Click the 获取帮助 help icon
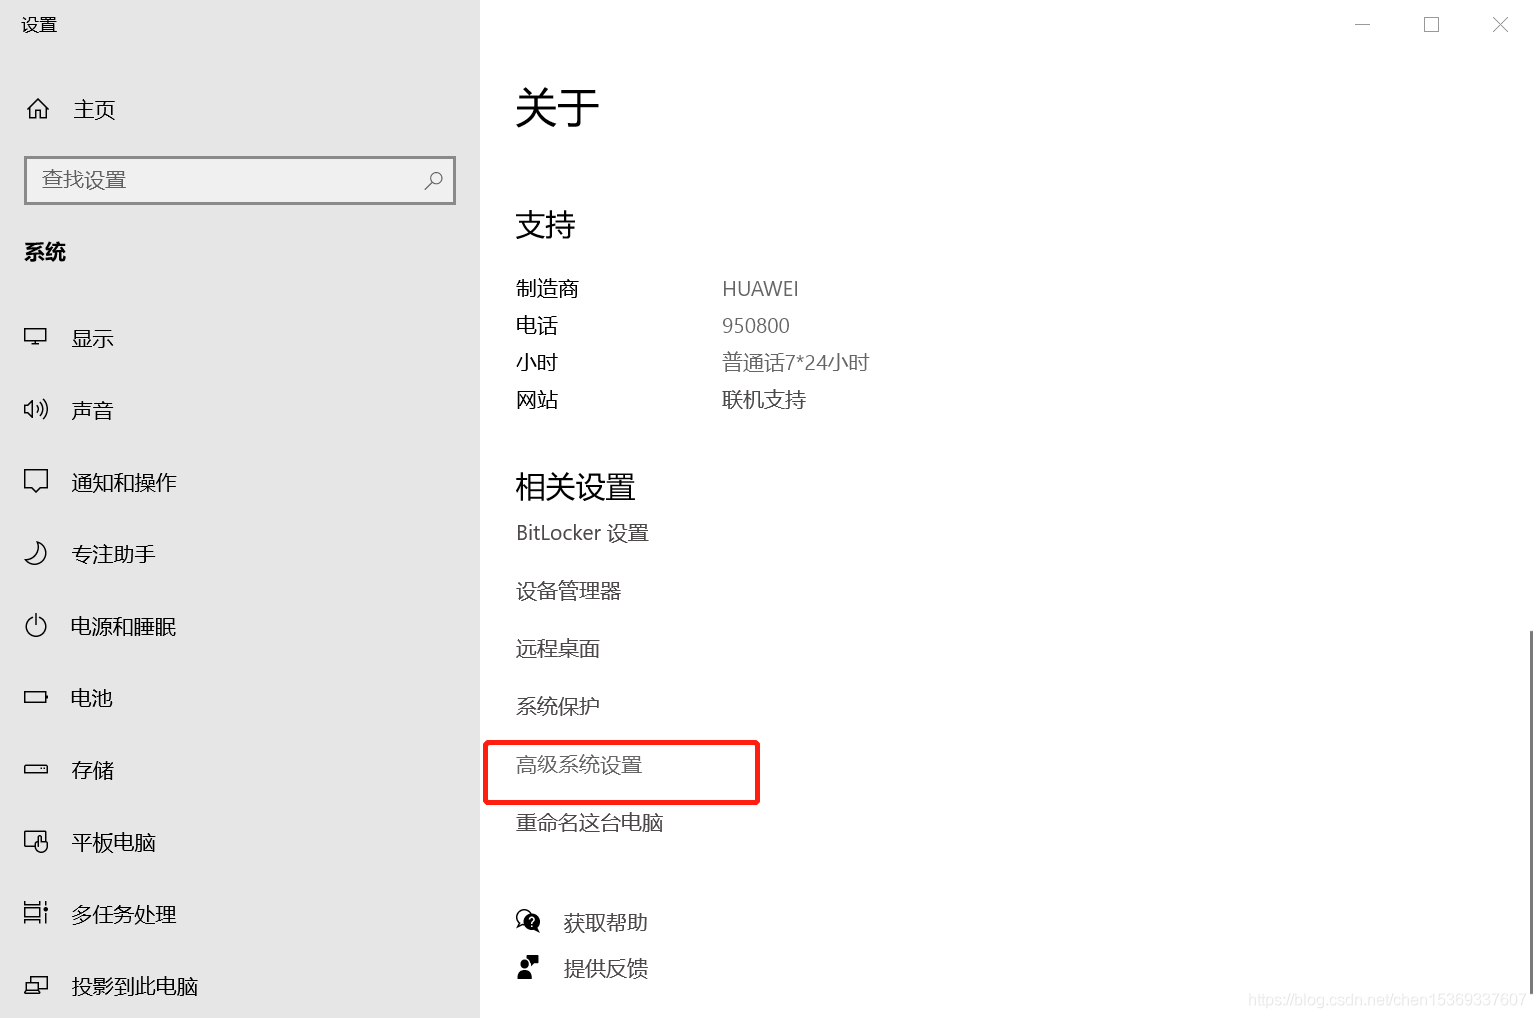This screenshot has height=1018, width=1536. (528, 921)
